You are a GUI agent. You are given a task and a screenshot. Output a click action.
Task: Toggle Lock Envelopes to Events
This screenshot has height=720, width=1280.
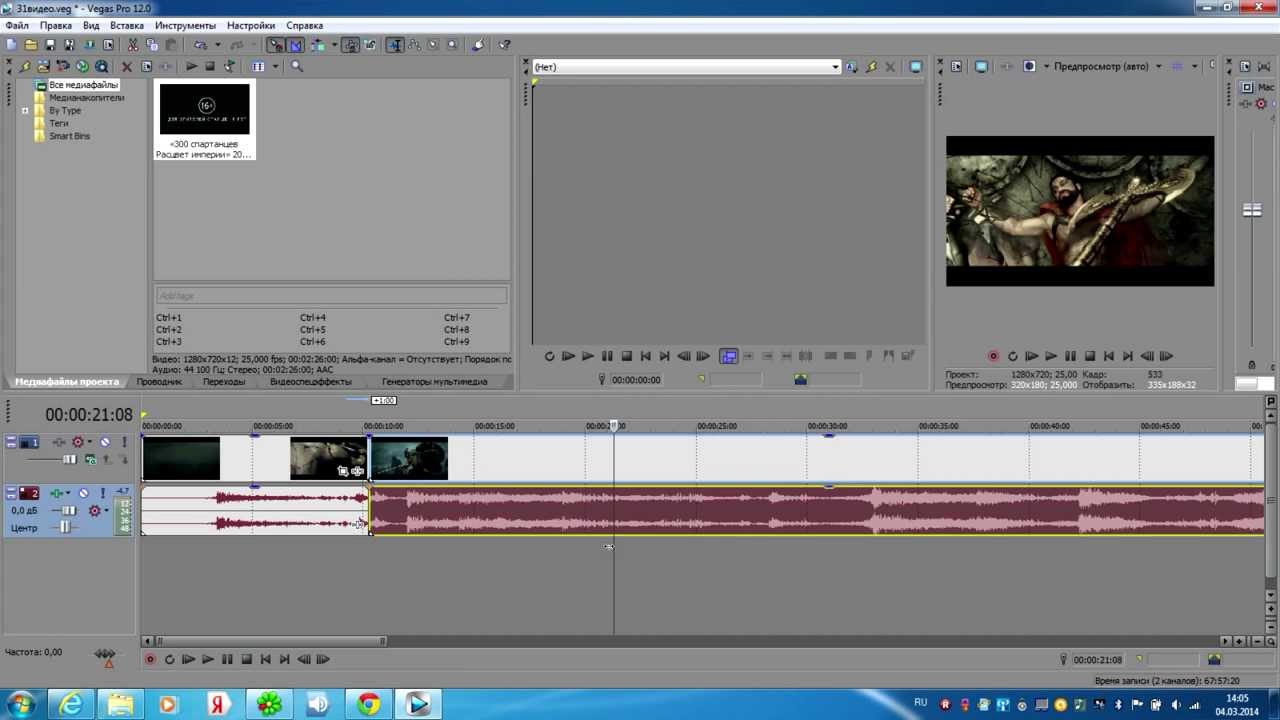coord(351,45)
